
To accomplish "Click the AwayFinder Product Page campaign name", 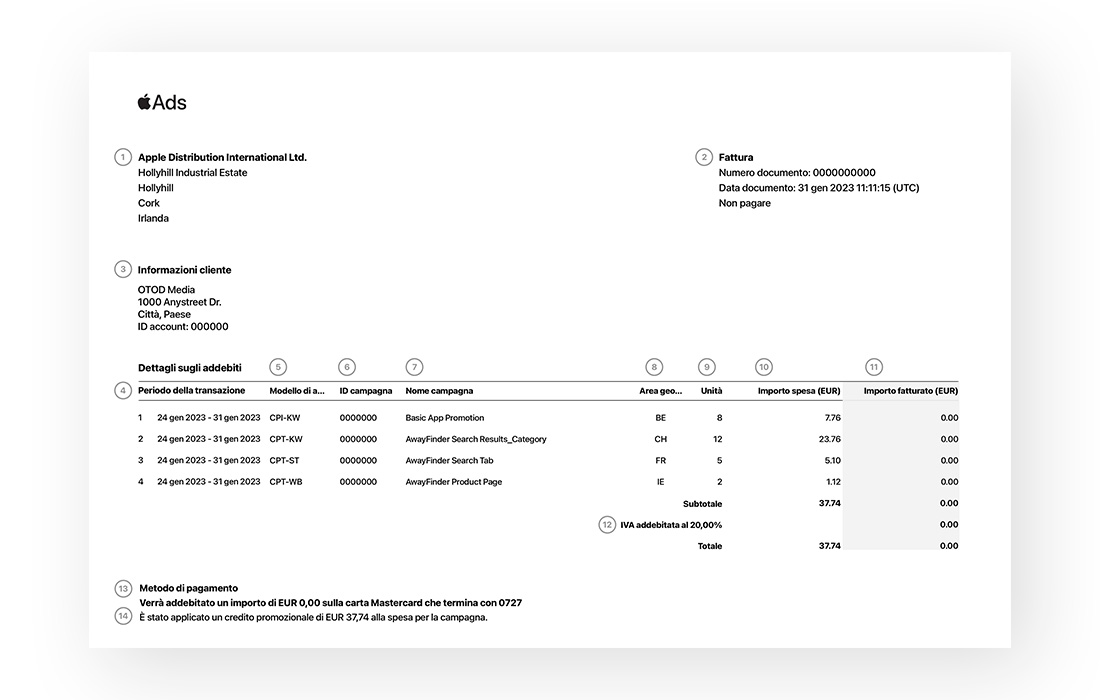I will [453, 482].
